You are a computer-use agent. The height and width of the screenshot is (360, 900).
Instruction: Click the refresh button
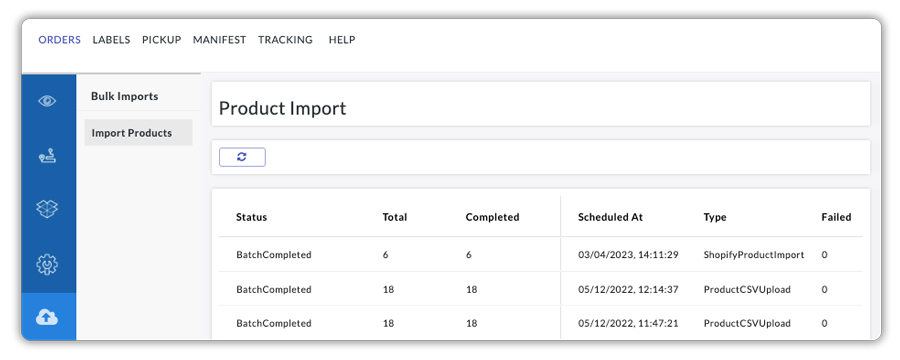click(x=242, y=157)
